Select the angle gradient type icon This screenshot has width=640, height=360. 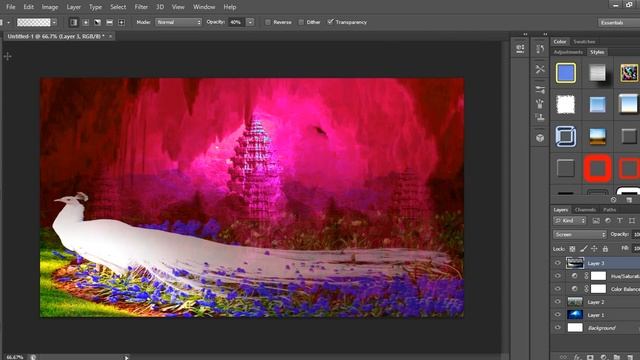98,22
